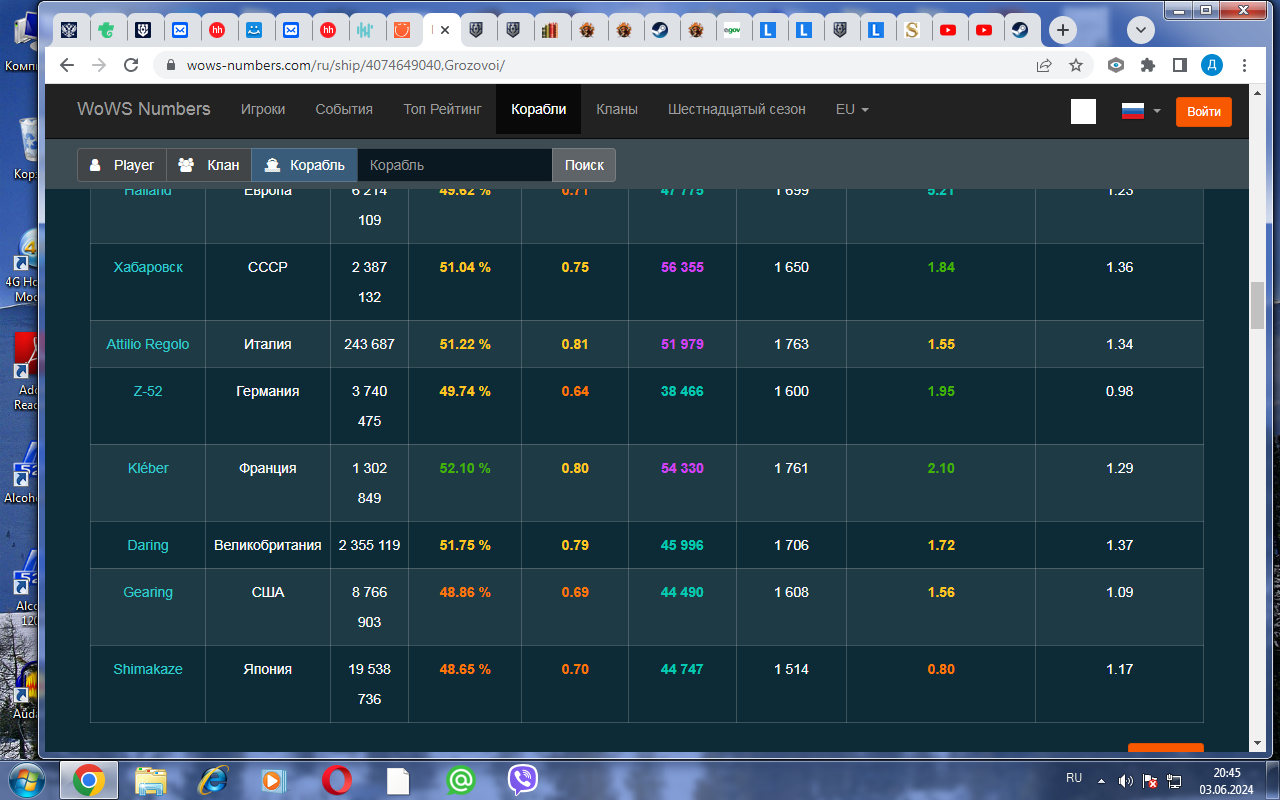Click the page vertical scrollbar thumb
Viewport: 1280px width, 800px height.
pyautogui.click(x=1257, y=305)
